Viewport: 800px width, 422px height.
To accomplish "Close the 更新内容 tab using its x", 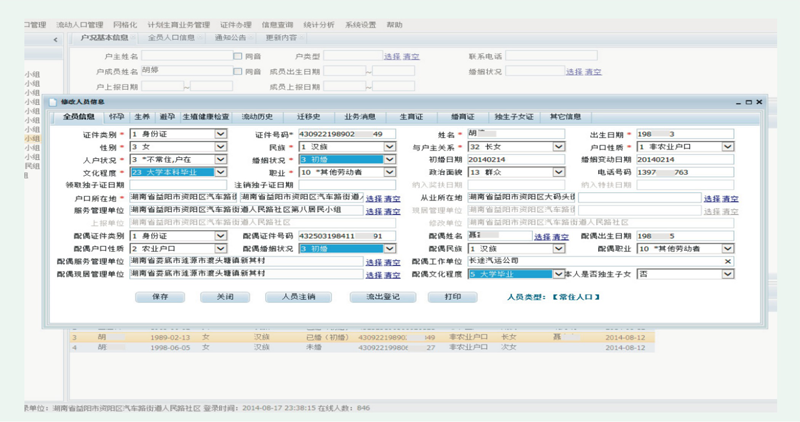I will (x=302, y=38).
